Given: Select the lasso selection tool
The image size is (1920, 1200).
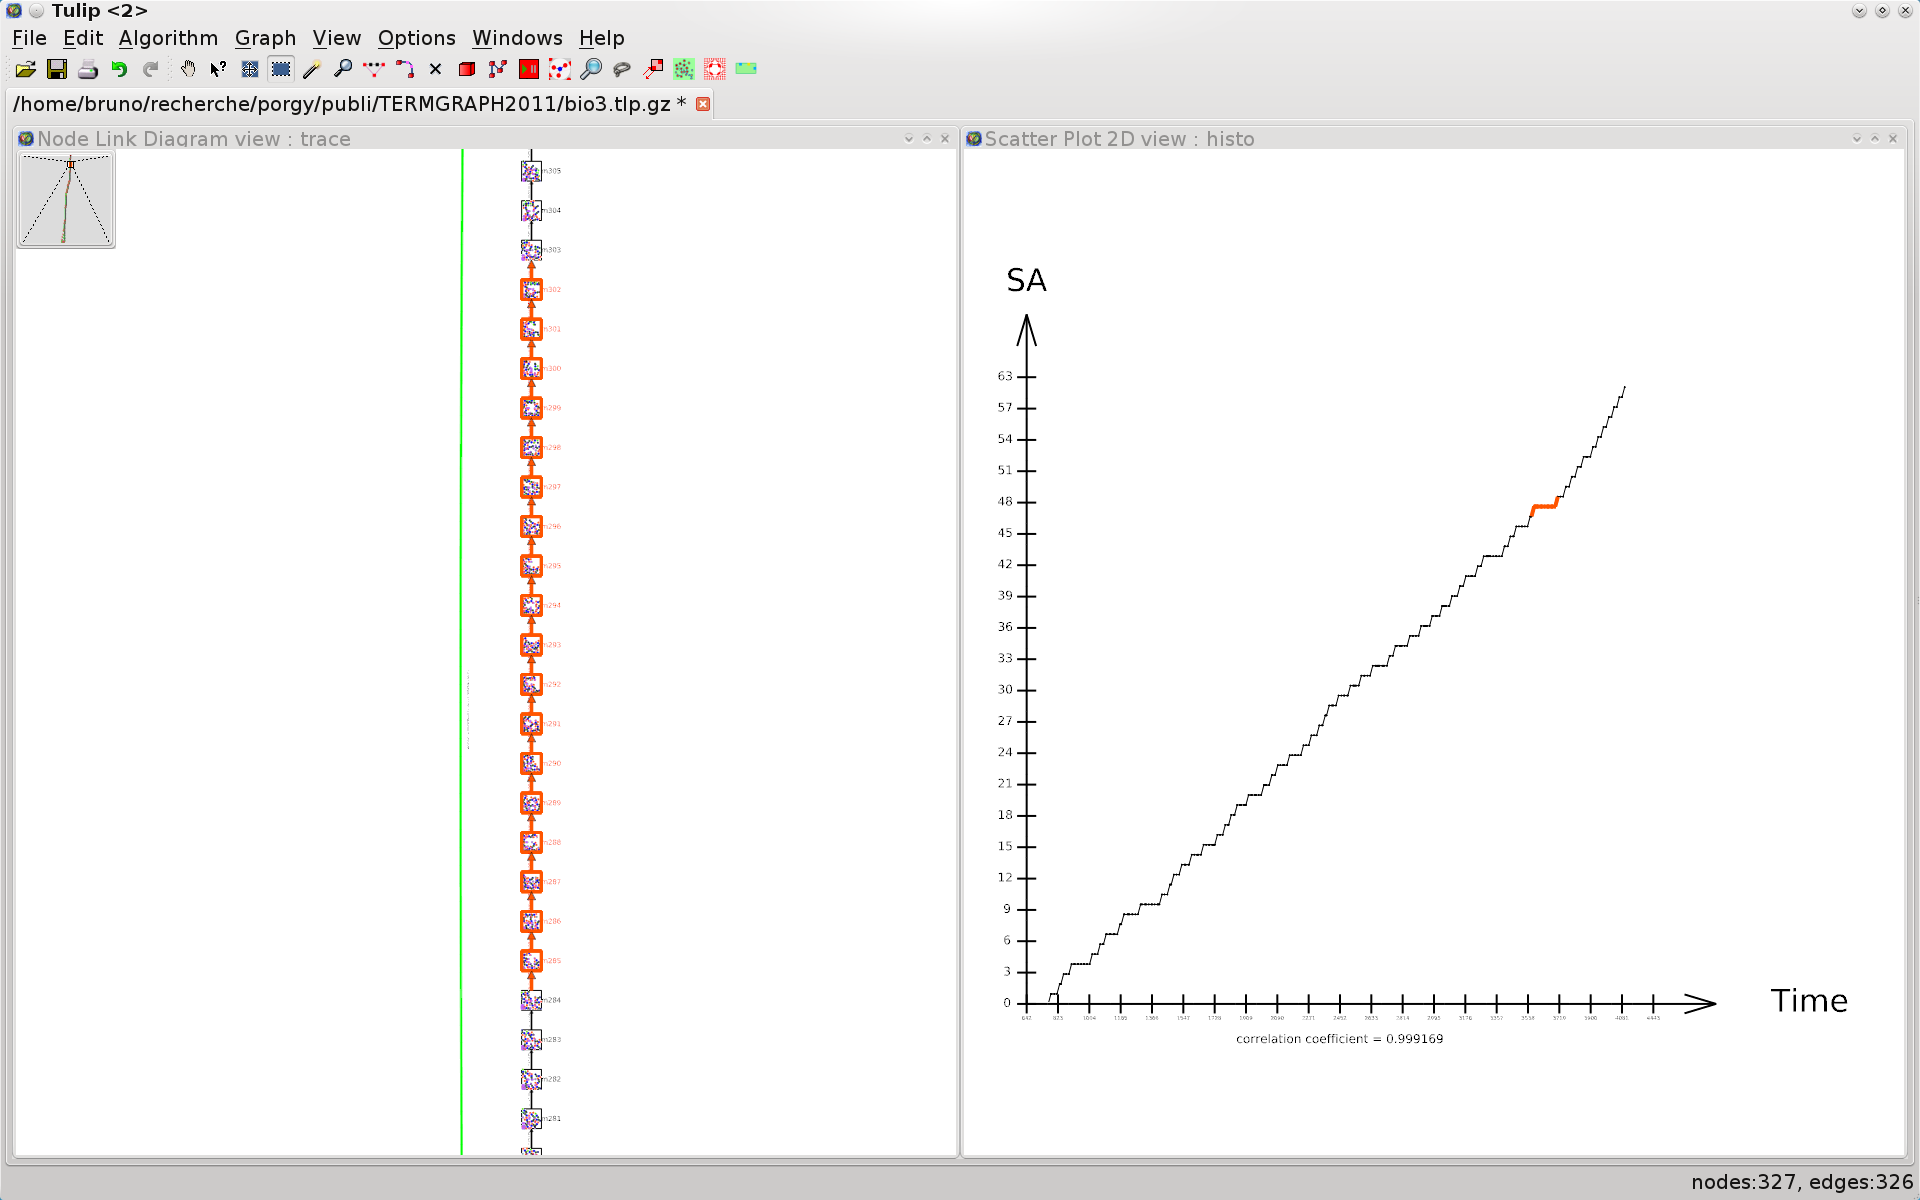Looking at the screenshot, I should tap(622, 69).
